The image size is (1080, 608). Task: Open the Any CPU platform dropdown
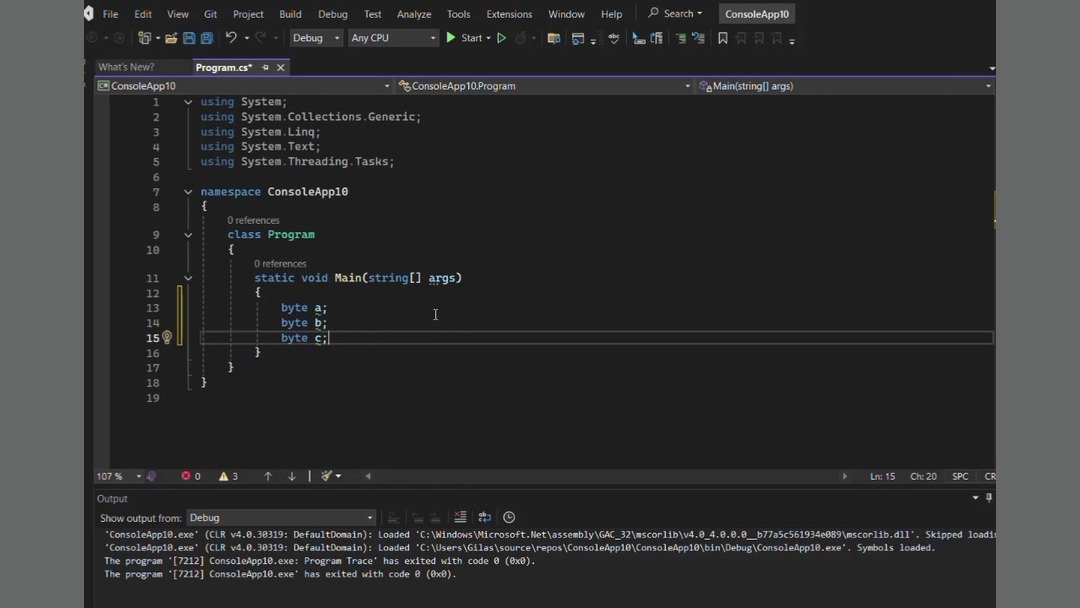point(393,38)
